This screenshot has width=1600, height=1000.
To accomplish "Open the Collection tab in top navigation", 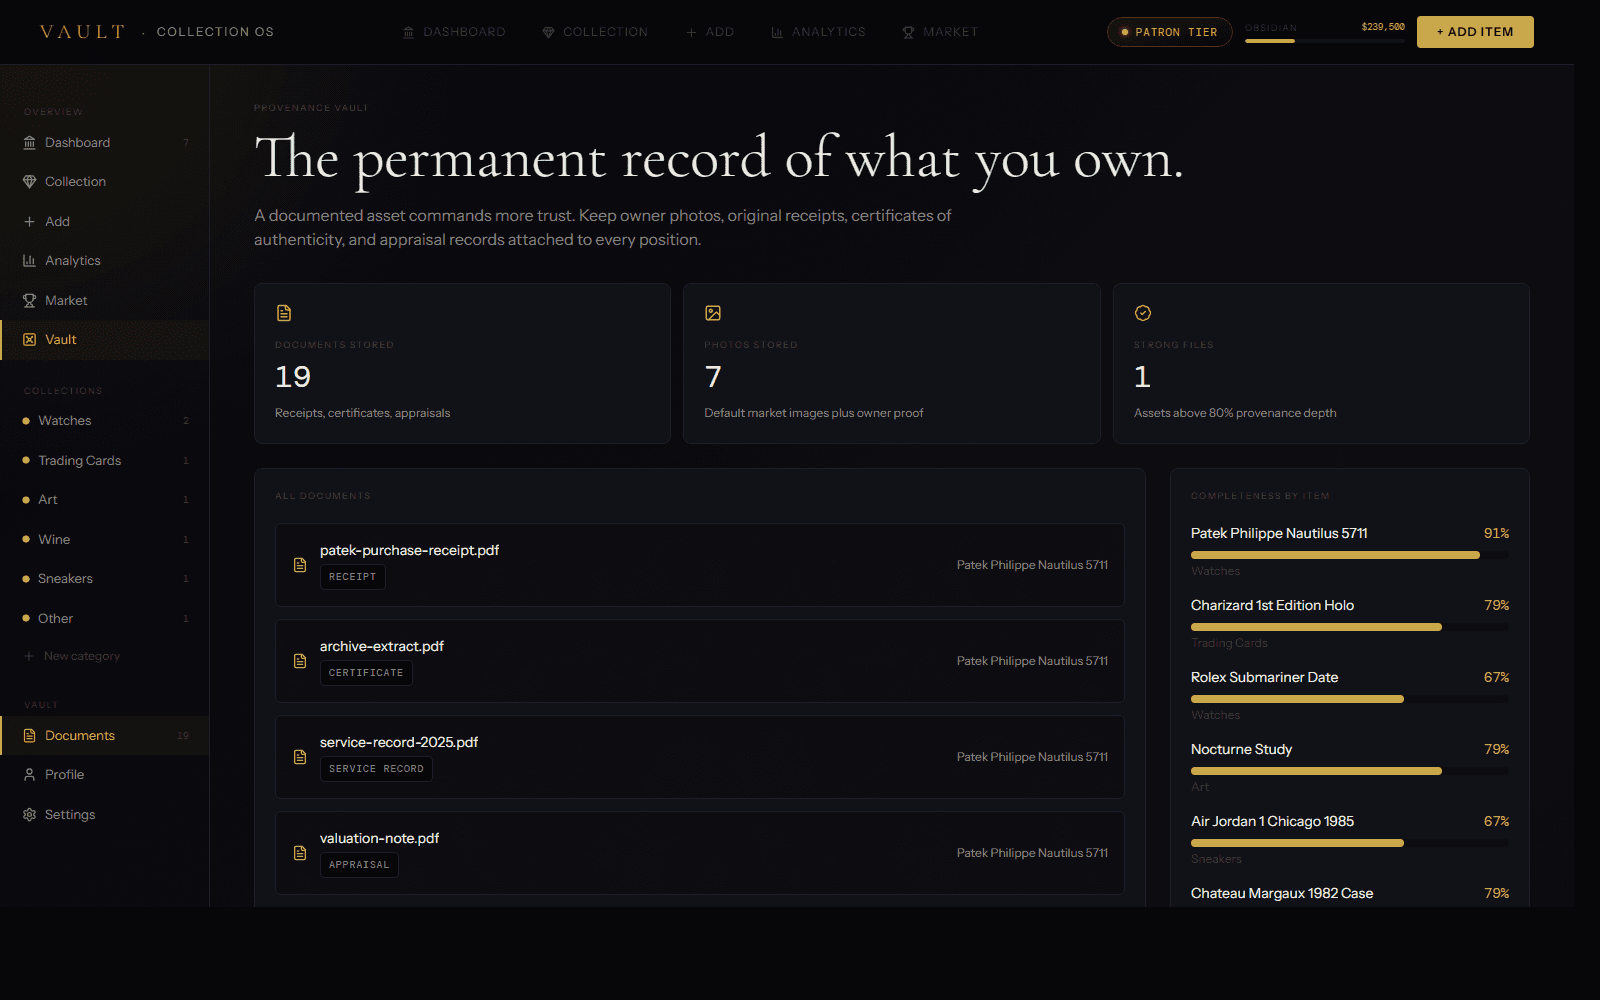I will tap(595, 32).
